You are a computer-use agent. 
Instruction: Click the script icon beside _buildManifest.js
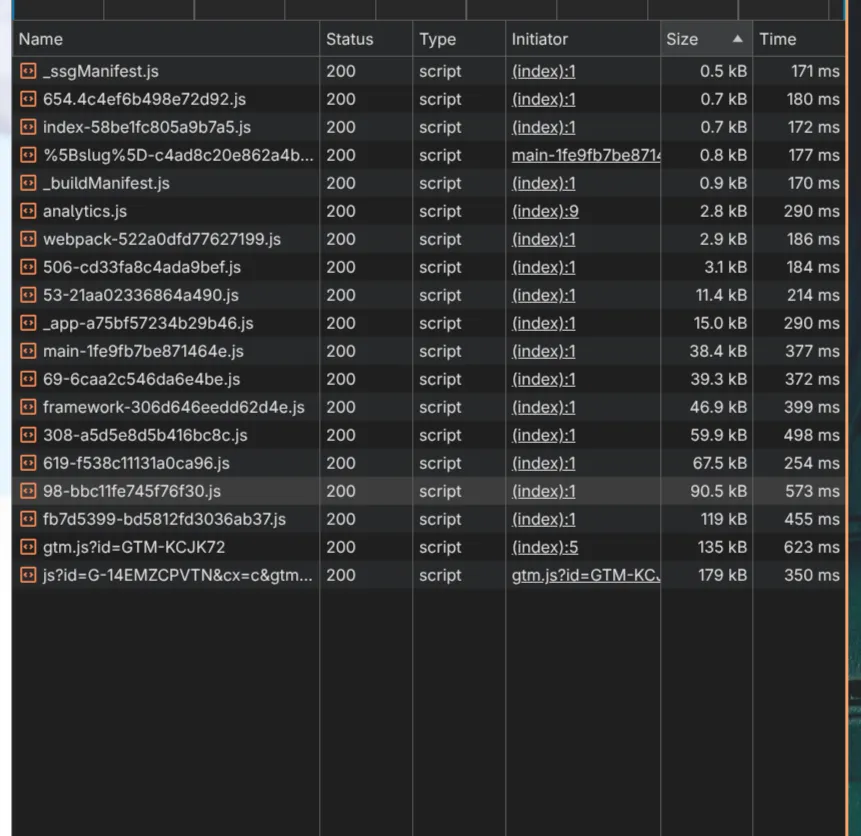(28, 183)
